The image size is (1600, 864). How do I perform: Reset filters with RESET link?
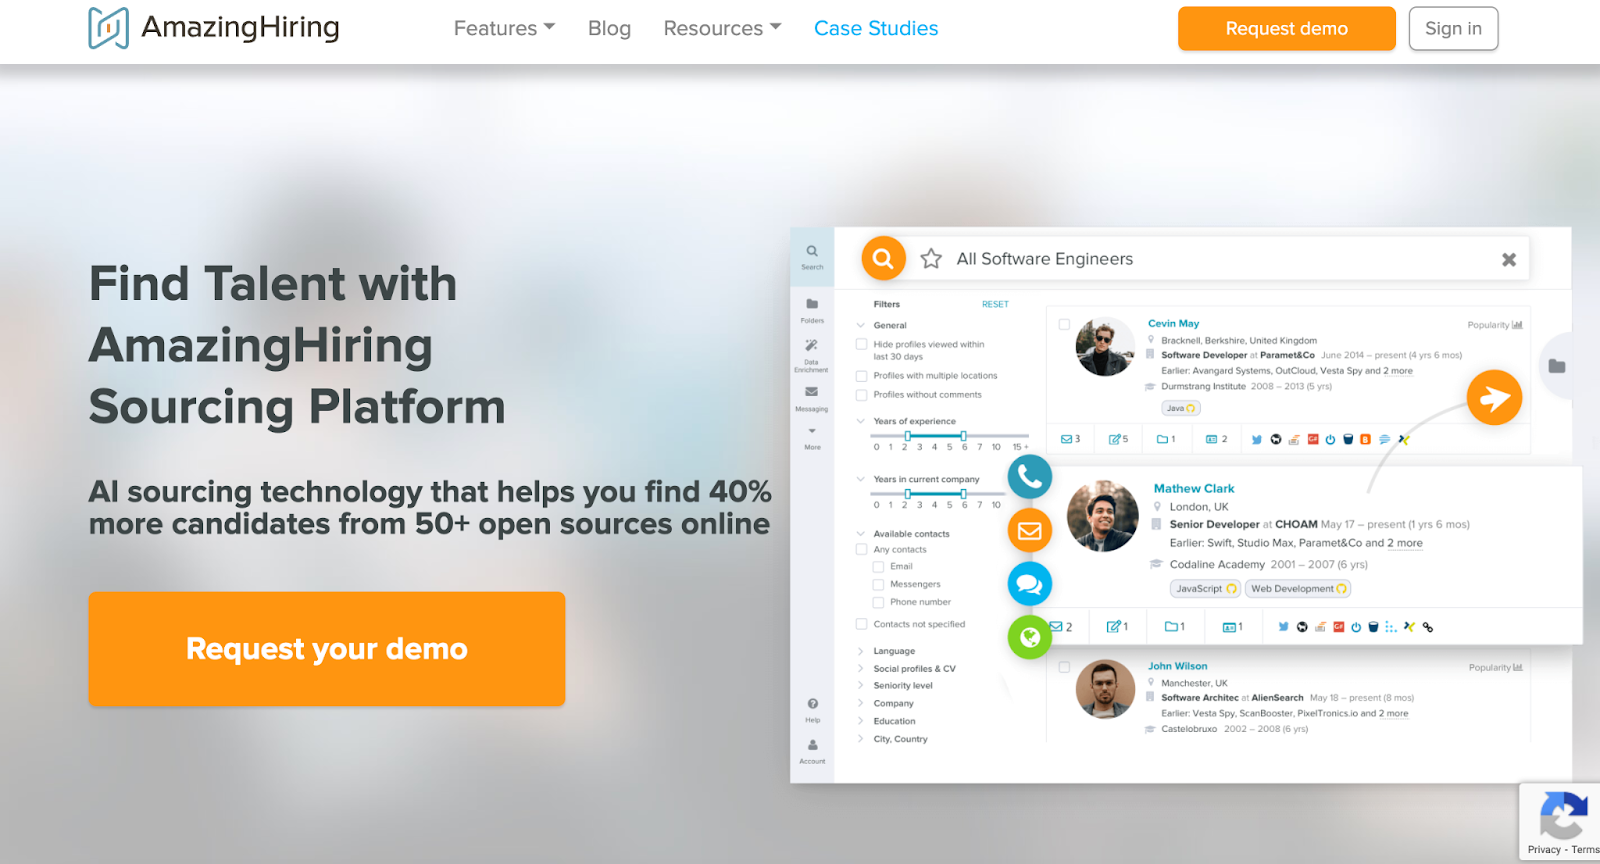995,304
